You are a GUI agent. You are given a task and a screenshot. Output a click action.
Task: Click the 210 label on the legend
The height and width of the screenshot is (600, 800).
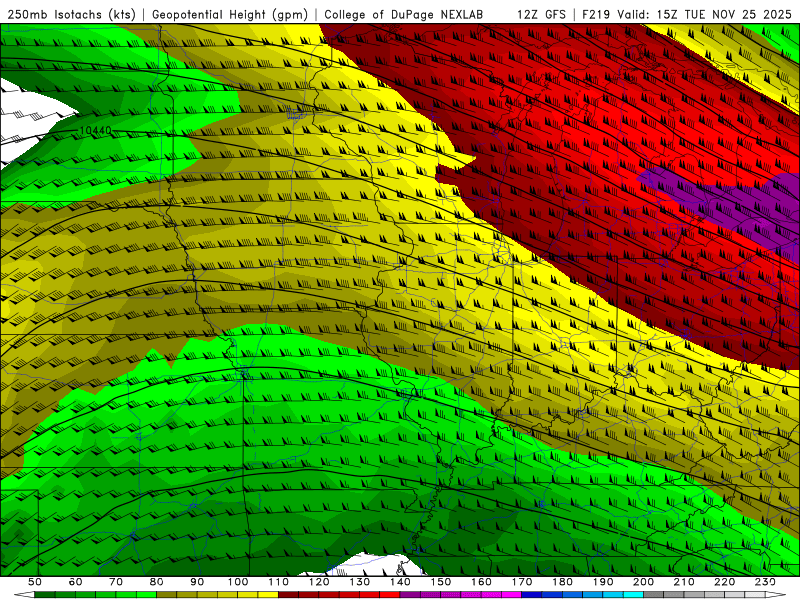[x=685, y=582]
